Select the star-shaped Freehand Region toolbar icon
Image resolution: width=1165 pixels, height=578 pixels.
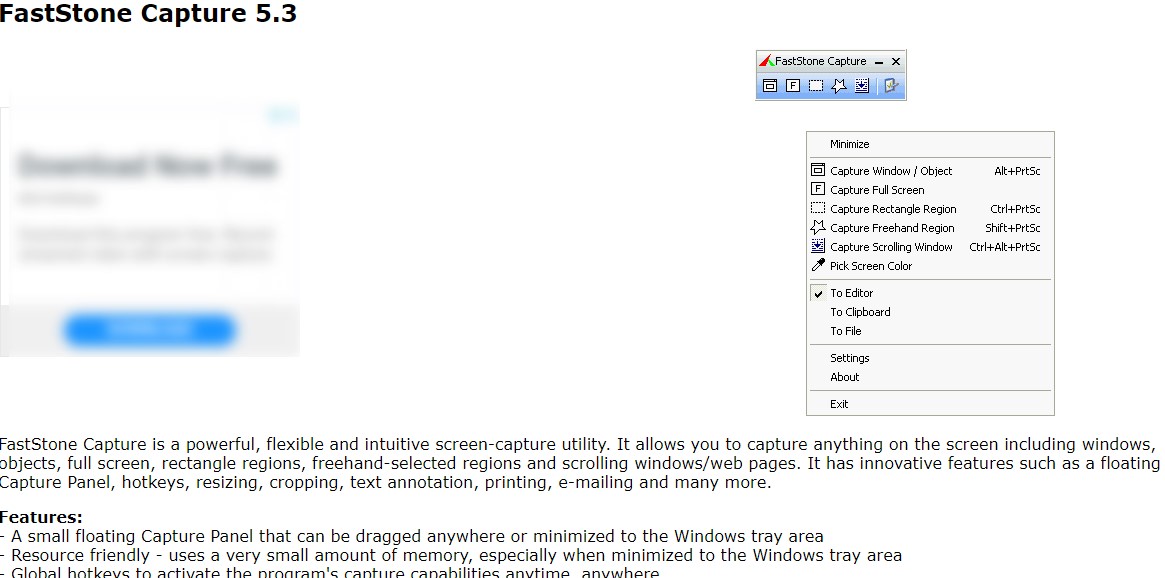click(839, 86)
